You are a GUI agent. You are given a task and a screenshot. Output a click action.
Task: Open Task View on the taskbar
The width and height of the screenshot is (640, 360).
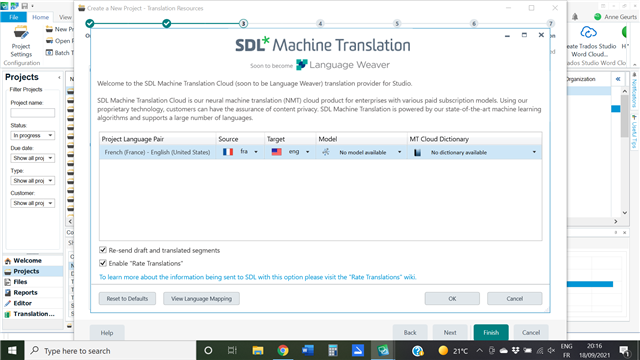coord(232,351)
